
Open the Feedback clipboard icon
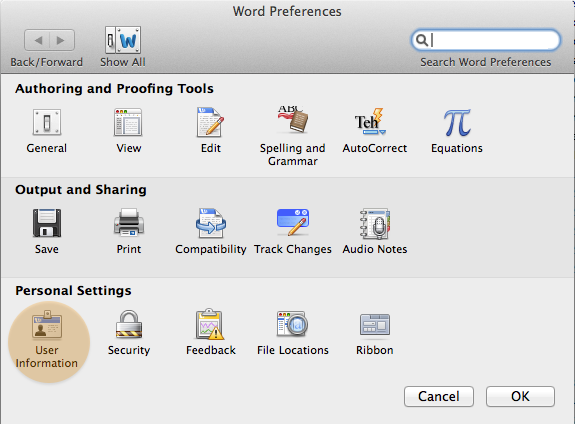point(210,324)
